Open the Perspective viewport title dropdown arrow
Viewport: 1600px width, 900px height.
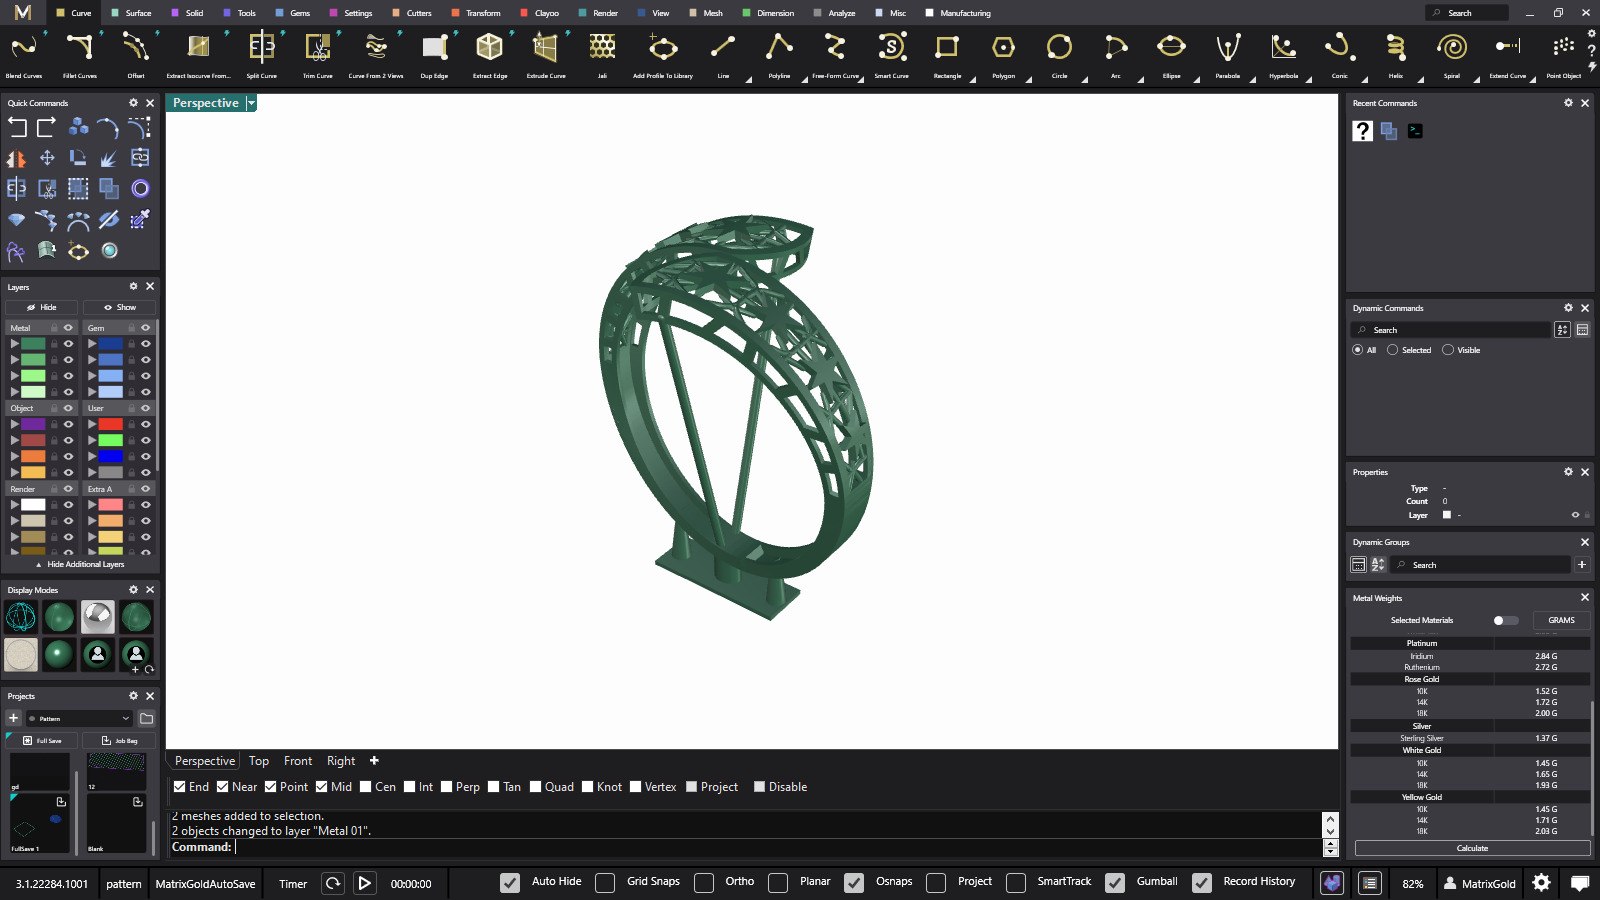click(251, 103)
